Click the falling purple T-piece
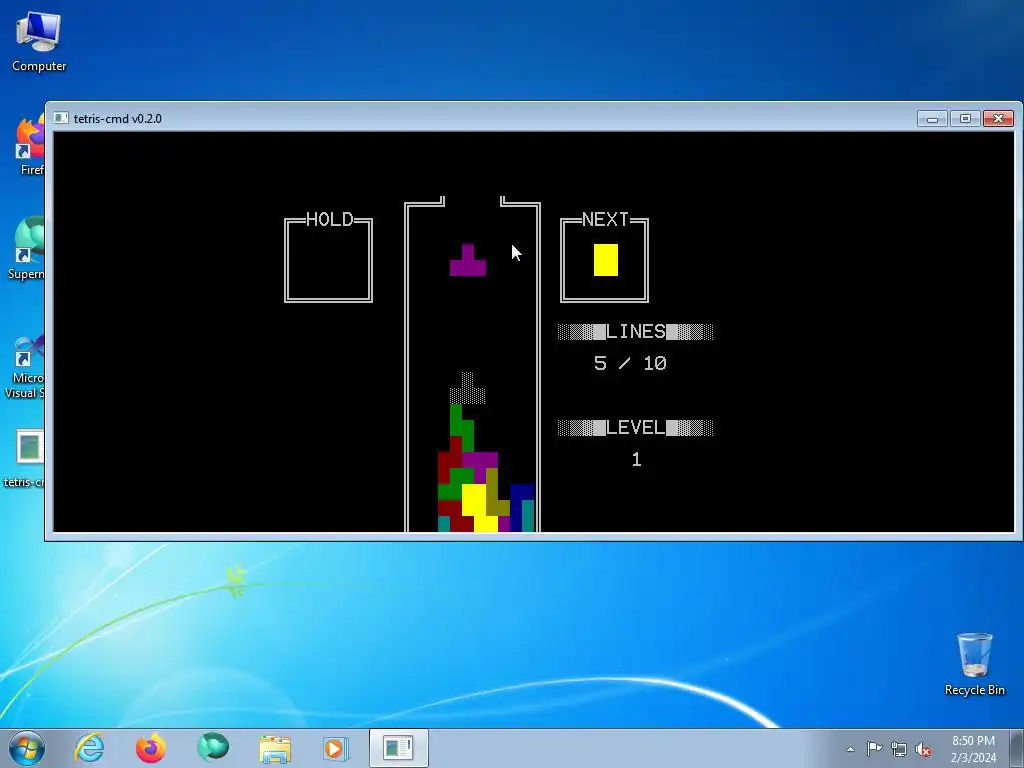Screen dimensions: 1024x768 [468, 260]
